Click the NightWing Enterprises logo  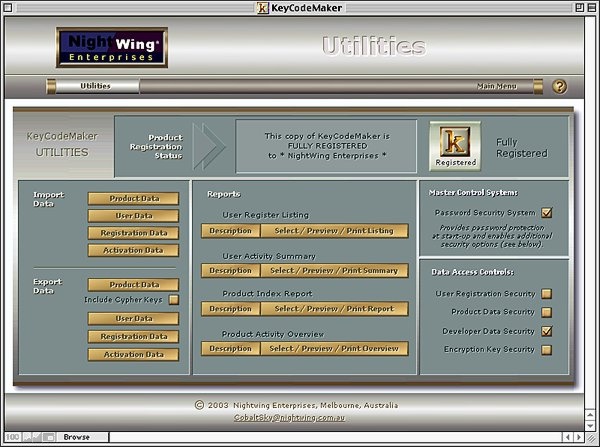(x=112, y=47)
